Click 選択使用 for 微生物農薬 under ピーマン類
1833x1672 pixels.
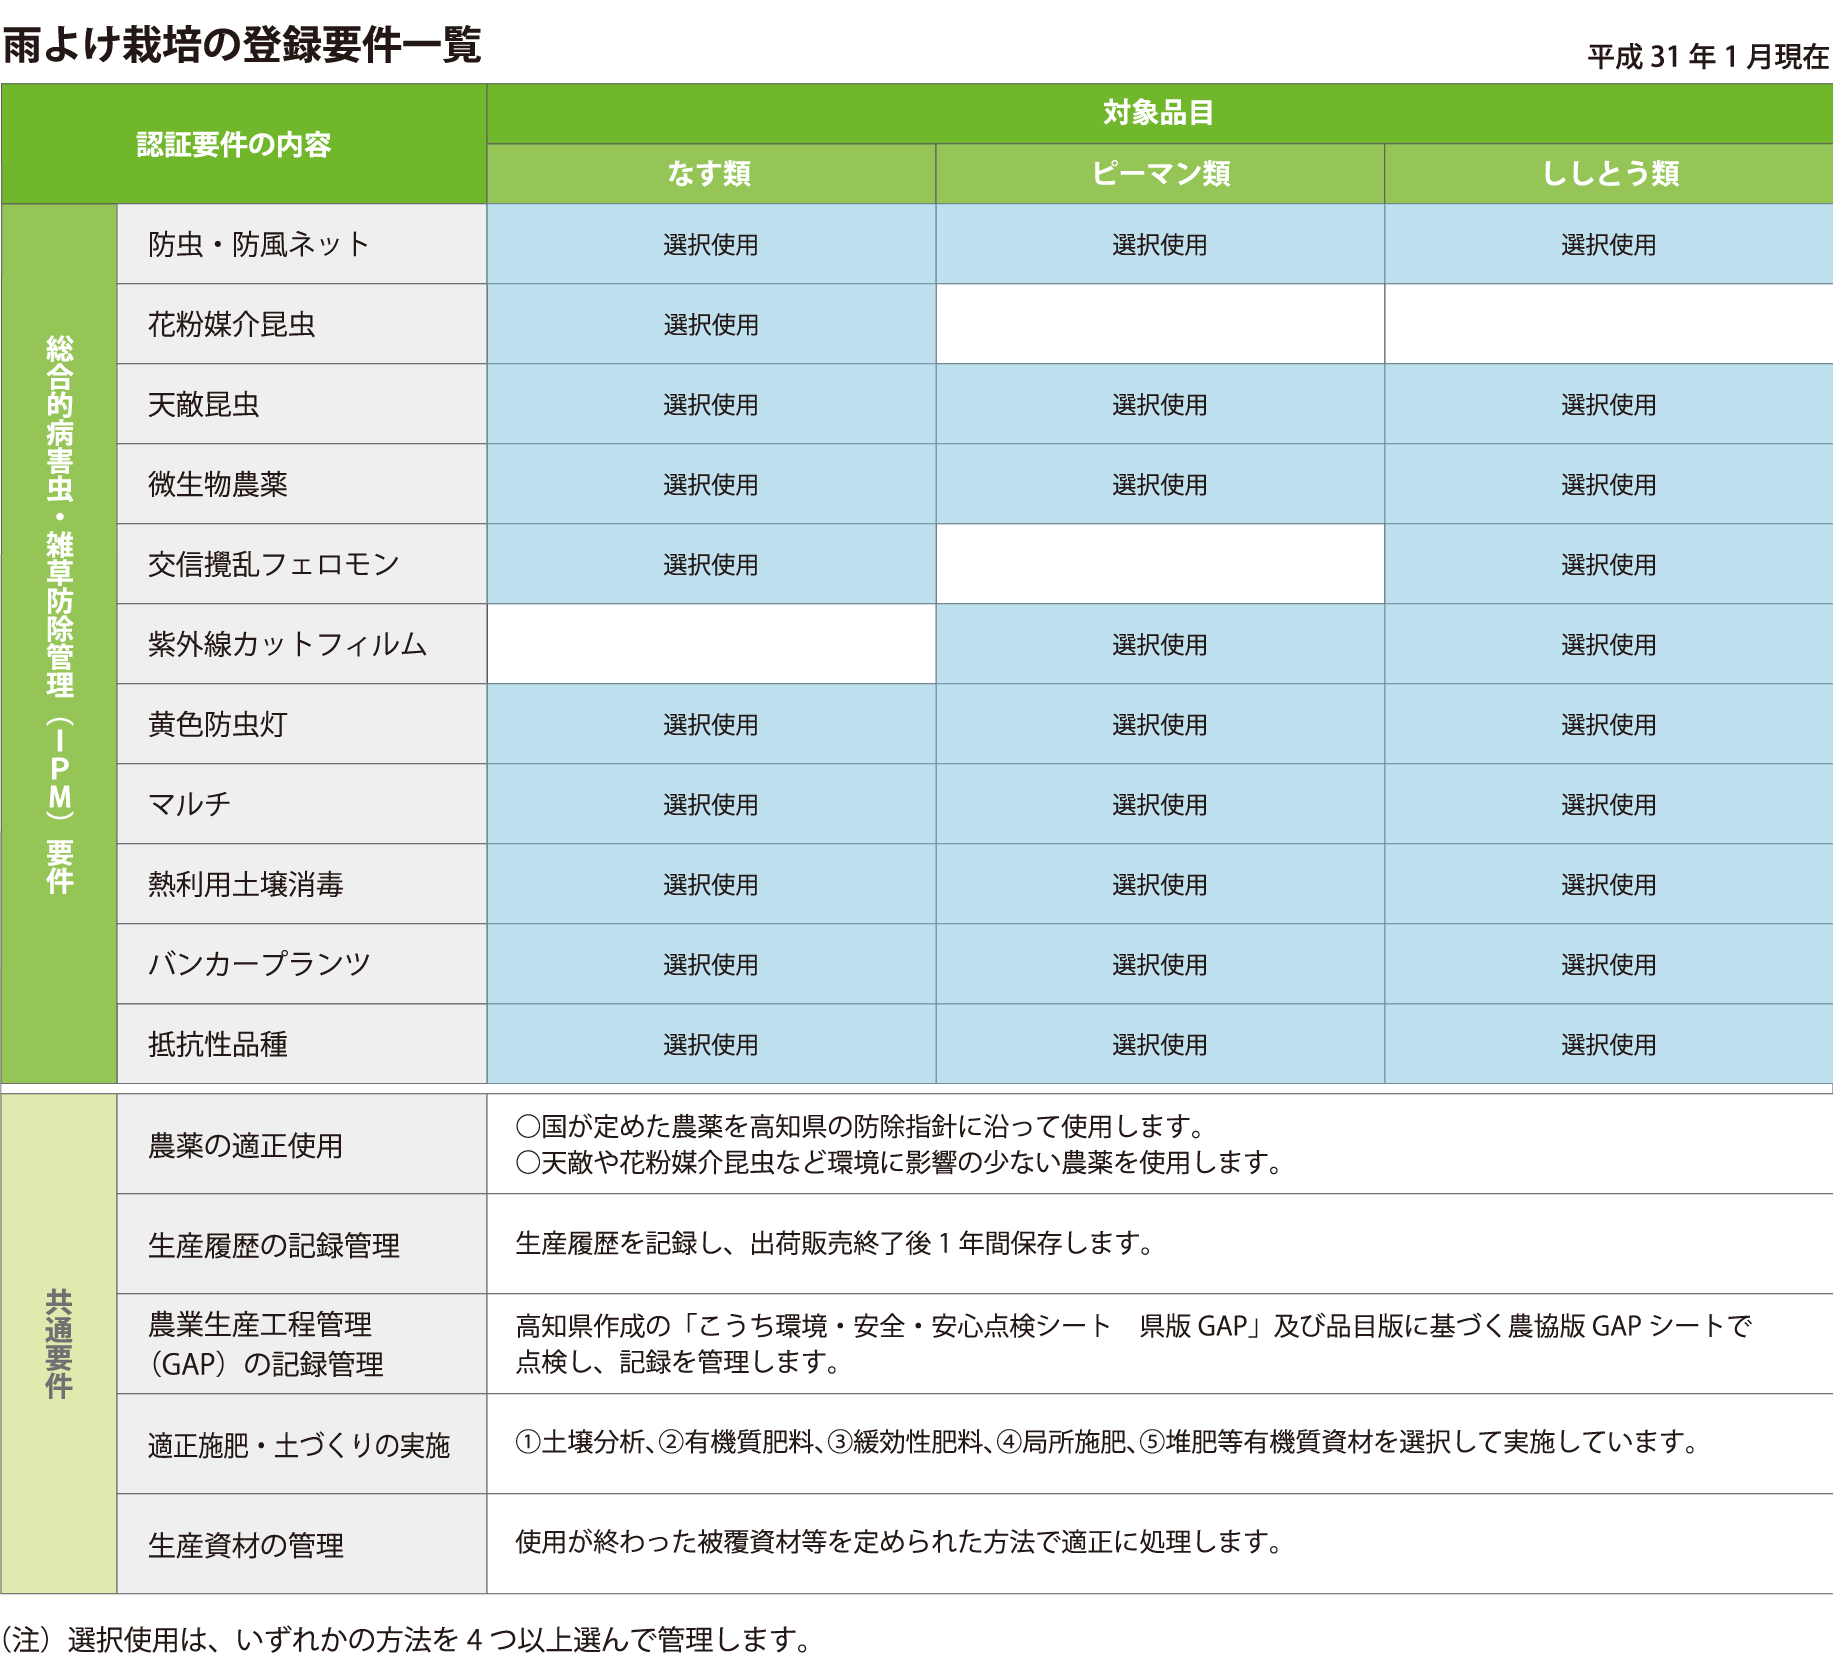[x=1160, y=485]
